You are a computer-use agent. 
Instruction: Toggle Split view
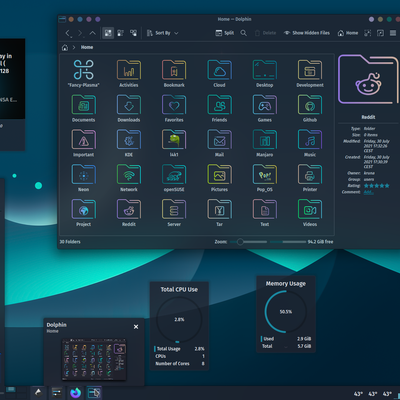point(225,33)
